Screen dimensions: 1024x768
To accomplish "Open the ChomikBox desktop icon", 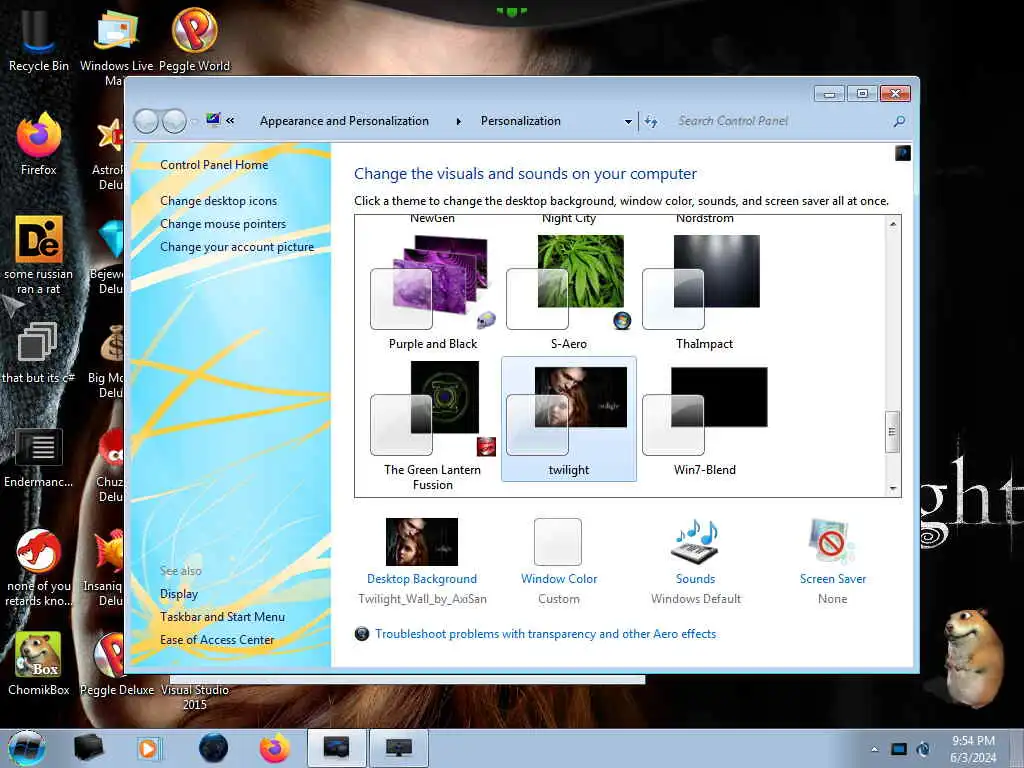I will coord(39,663).
